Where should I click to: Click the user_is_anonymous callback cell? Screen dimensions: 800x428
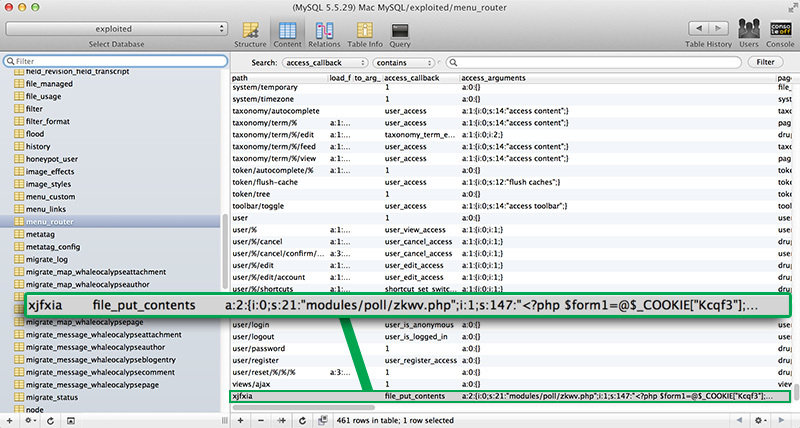[420, 325]
